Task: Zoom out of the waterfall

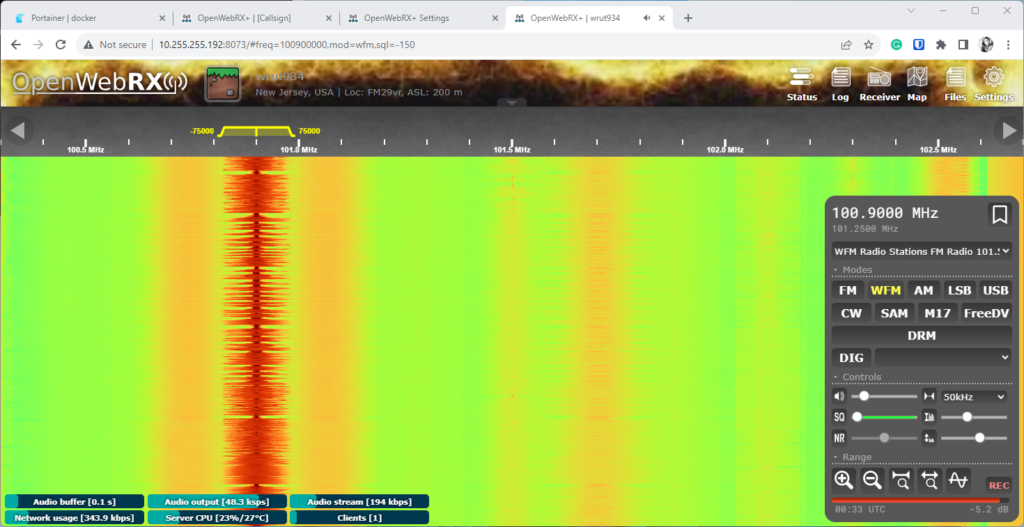Action: point(871,480)
